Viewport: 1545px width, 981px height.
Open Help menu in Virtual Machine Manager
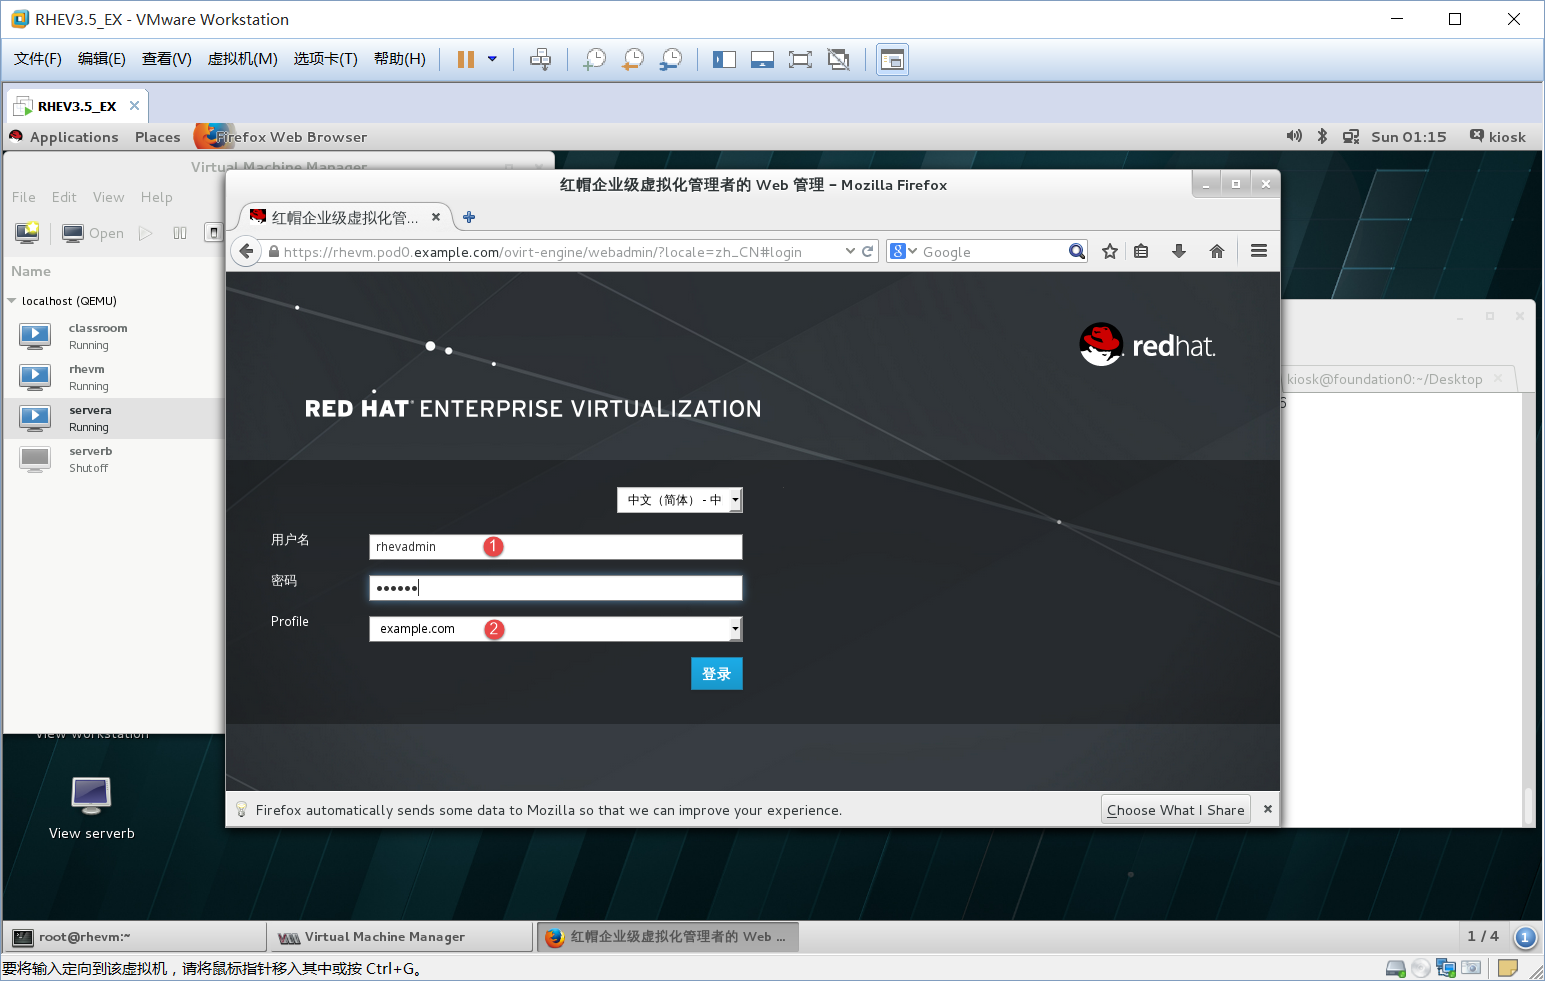pyautogui.click(x=157, y=197)
